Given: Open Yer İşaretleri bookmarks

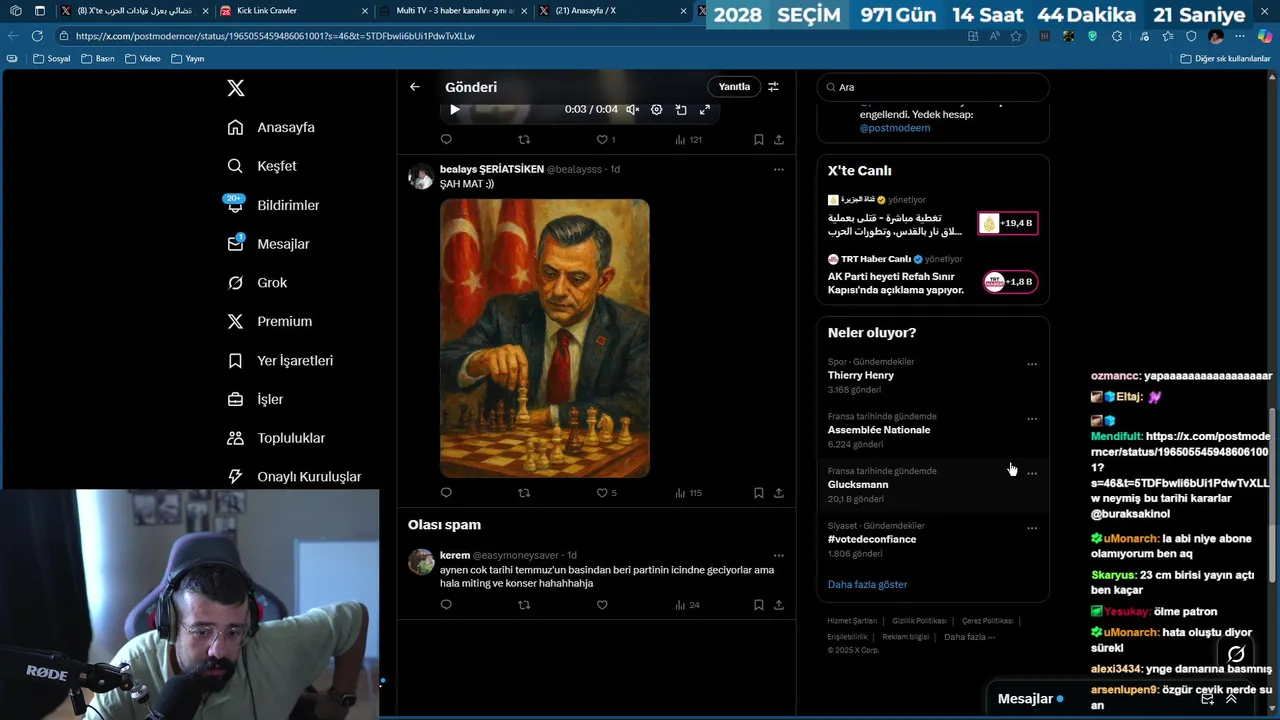Looking at the screenshot, I should 280,360.
